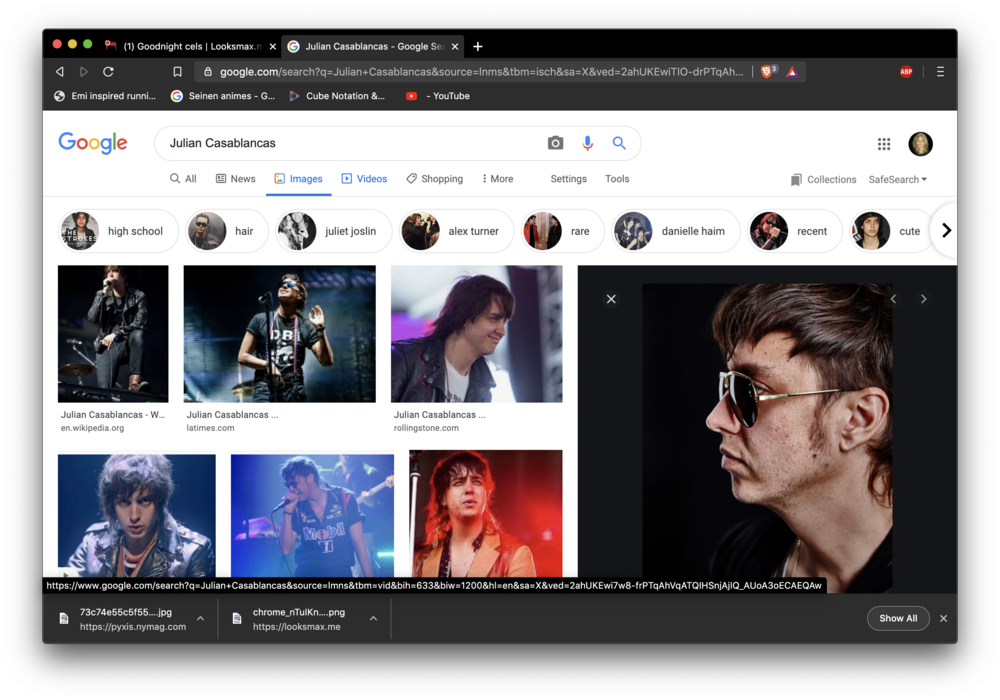Go back with the browser back arrow
Image resolution: width=1000 pixels, height=700 pixels.
coord(59,71)
